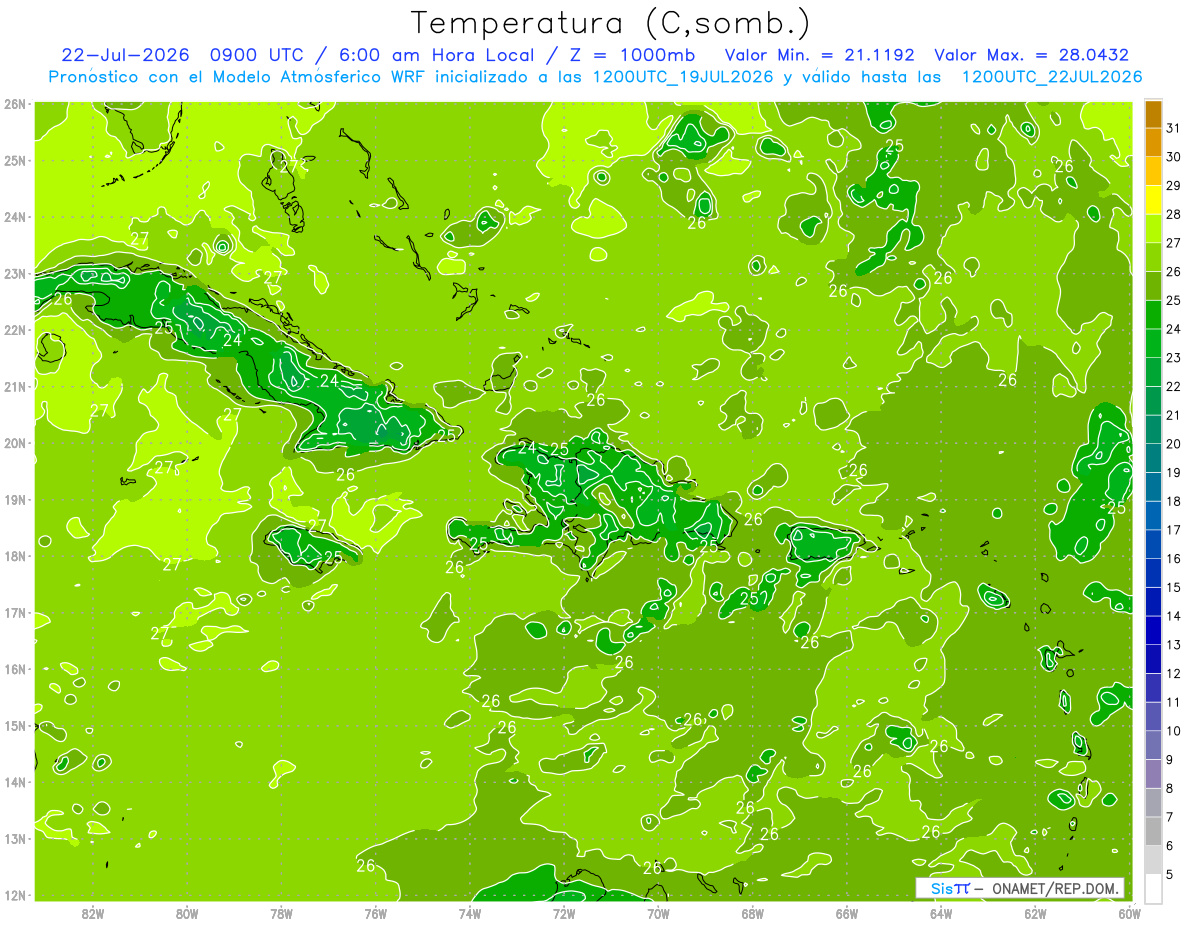Click blue swatch between scale values 15 and 16
Image resolution: width=1200 pixels, height=927 pixels.
pos(1153,573)
